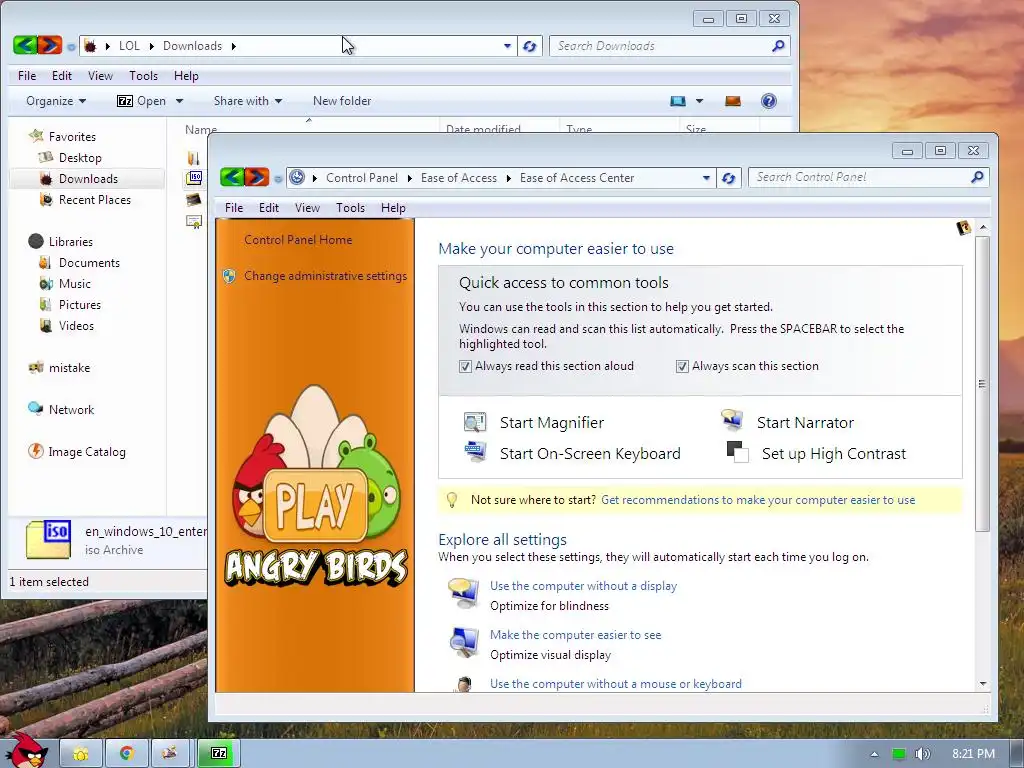The width and height of the screenshot is (1024, 768).
Task: Show hidden tray icons arrow
Action: pos(874,754)
